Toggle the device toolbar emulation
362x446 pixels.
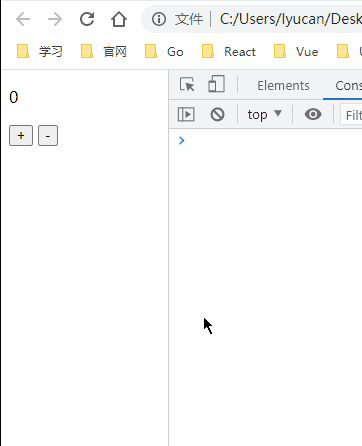pos(216,84)
